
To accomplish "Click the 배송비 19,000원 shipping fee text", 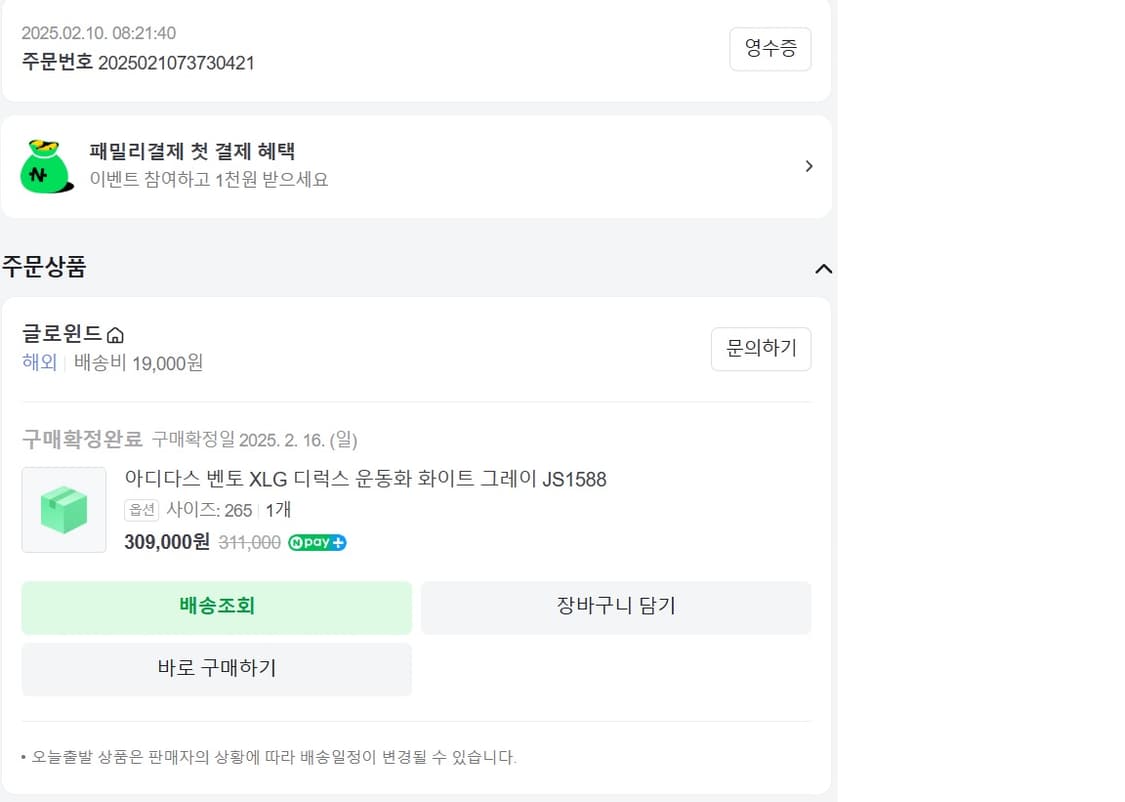I will coord(138,363).
